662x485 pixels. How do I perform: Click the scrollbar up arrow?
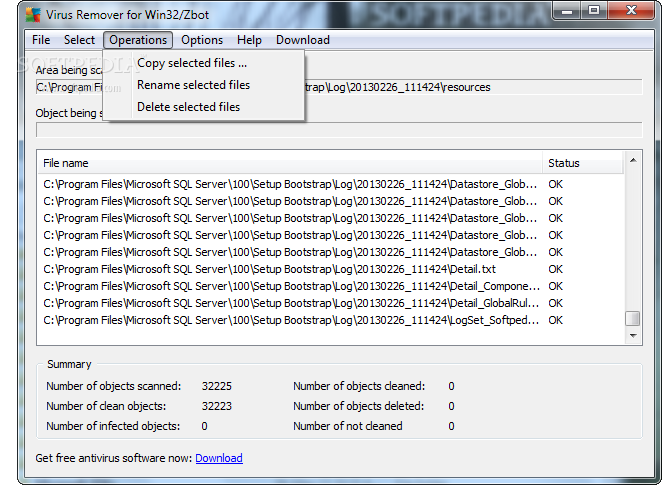click(x=633, y=160)
